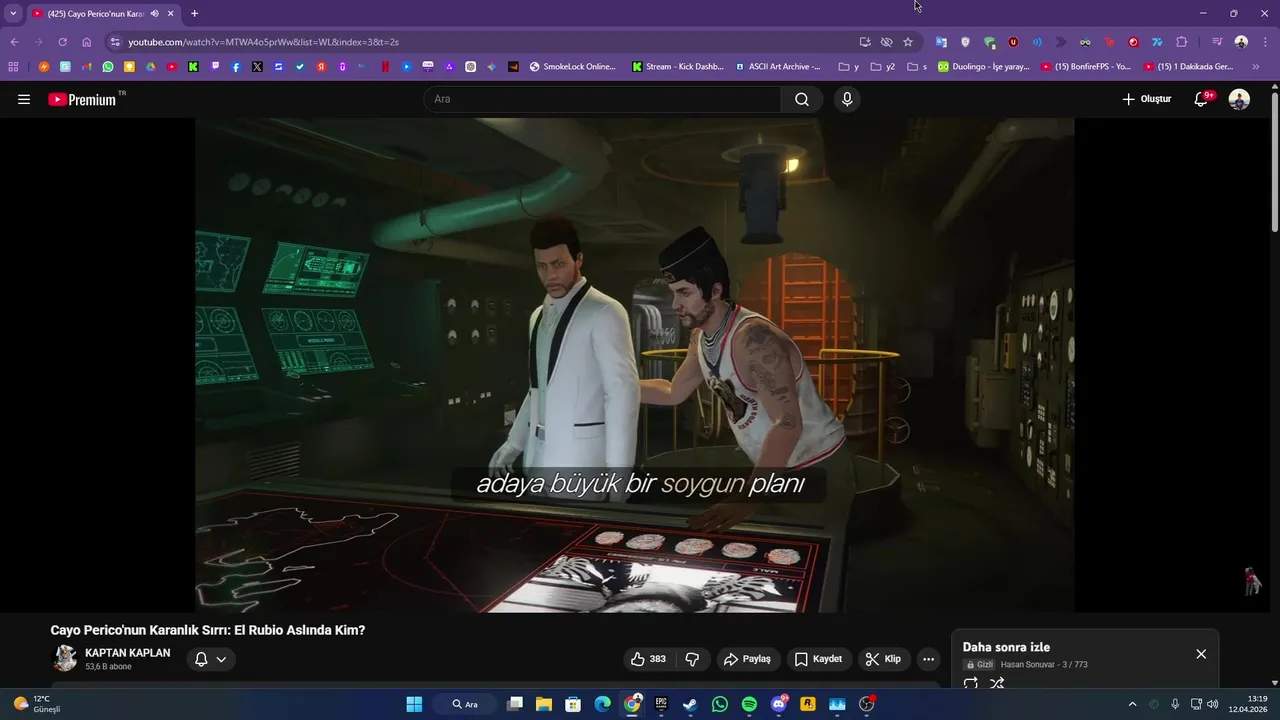Toggle playlist shuffle button
Viewport: 1280px width, 720px height.
click(997, 684)
